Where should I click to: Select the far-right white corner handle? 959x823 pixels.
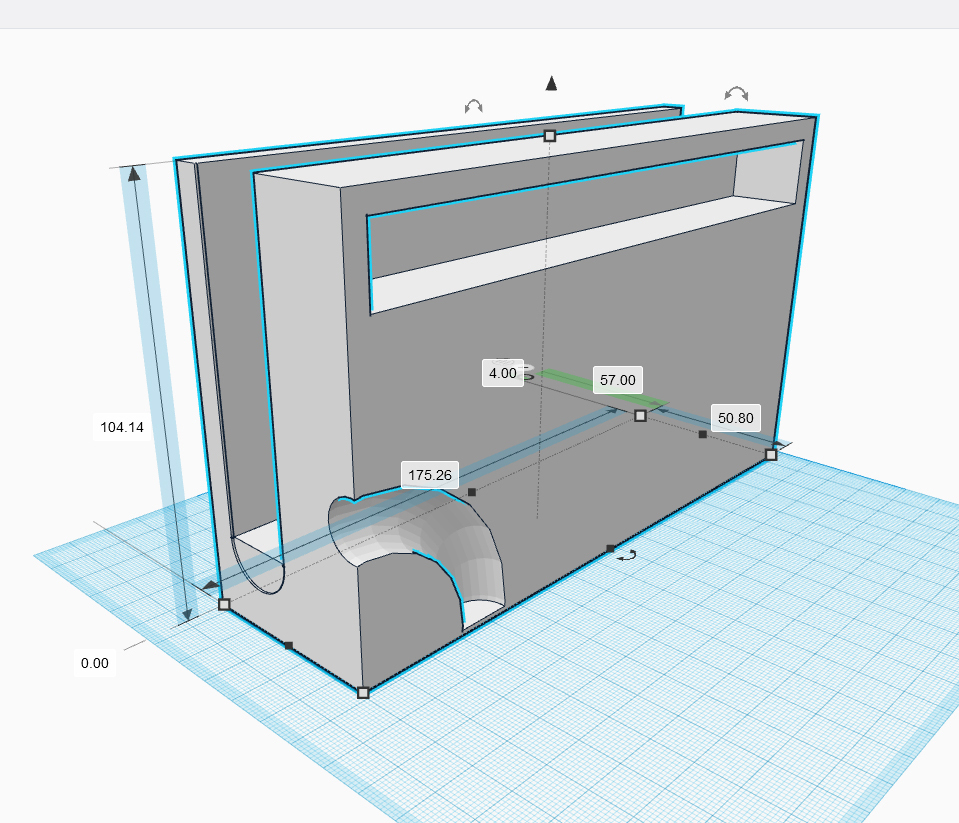click(x=771, y=454)
